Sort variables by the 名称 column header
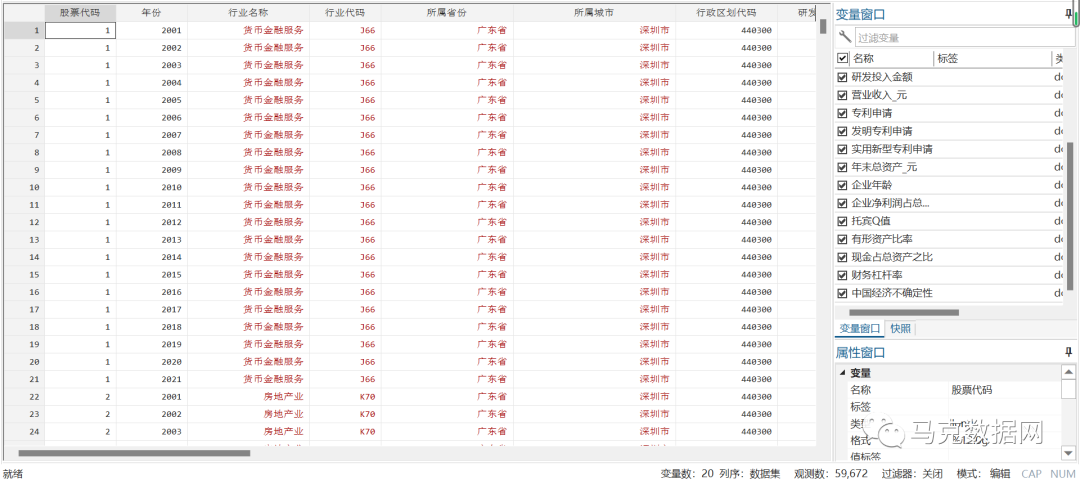Screen dimensions: 1080x480 click(891, 59)
